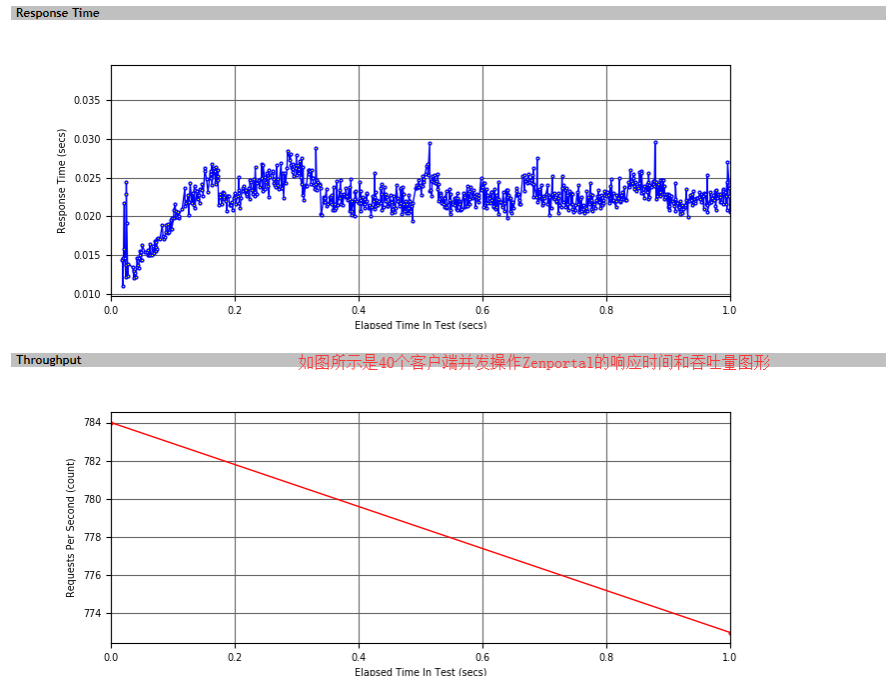Screen dimensions: 886x692
Task: Click x-axis value 0.8 in Response Time chart
Action: click(606, 310)
